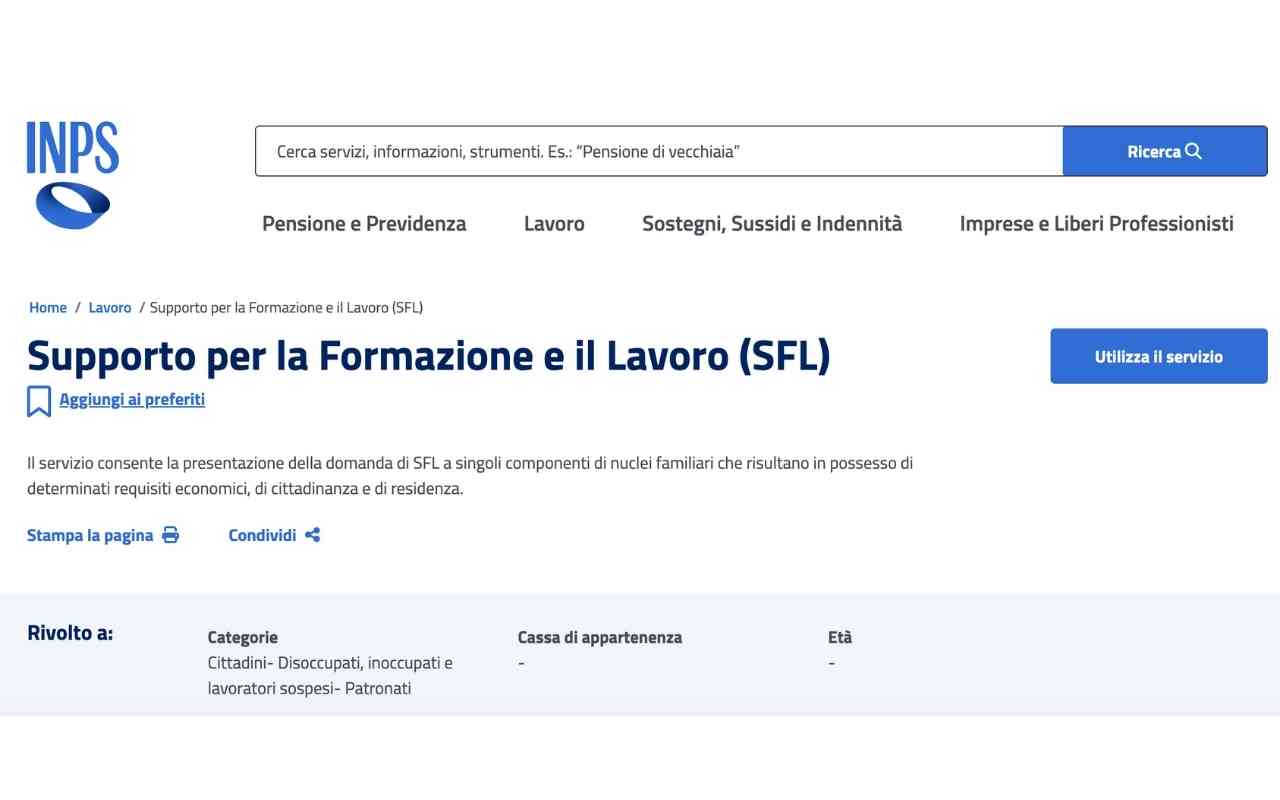Click Utilizza il servizio button
Viewport: 1280px width, 800px height.
(1159, 356)
